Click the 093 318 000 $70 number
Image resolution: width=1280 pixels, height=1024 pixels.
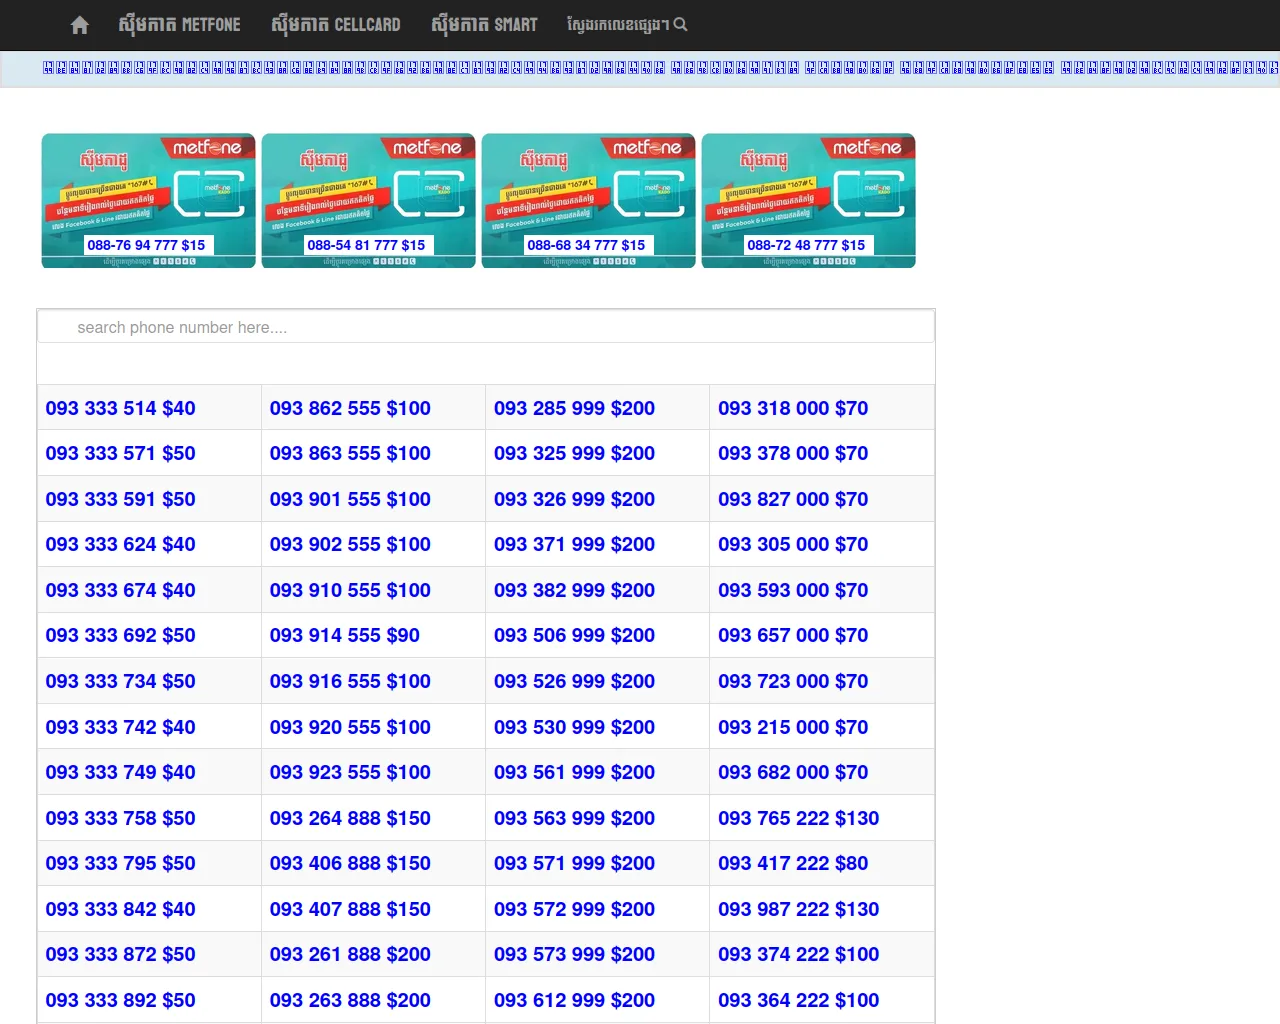point(793,408)
